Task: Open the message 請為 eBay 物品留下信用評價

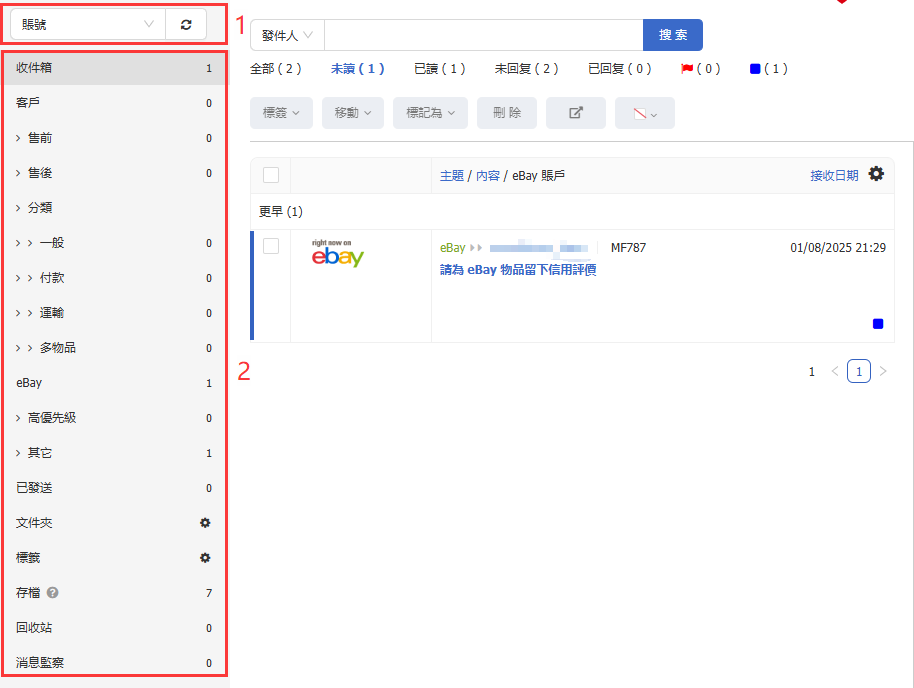Action: tap(518, 270)
